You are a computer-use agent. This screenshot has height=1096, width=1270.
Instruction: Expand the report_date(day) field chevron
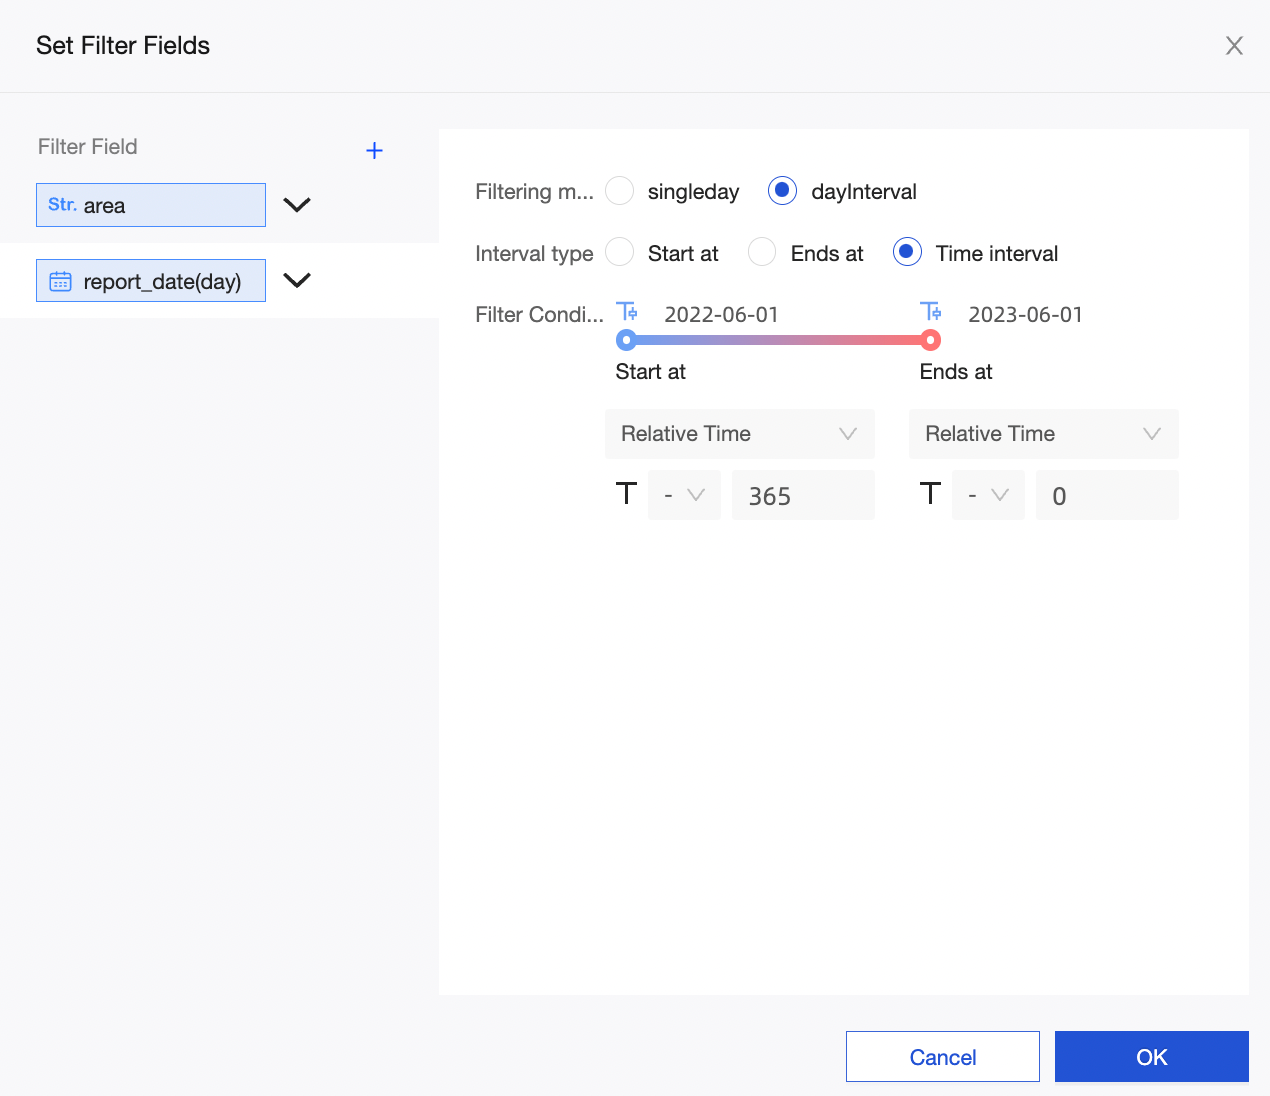[x=297, y=281]
